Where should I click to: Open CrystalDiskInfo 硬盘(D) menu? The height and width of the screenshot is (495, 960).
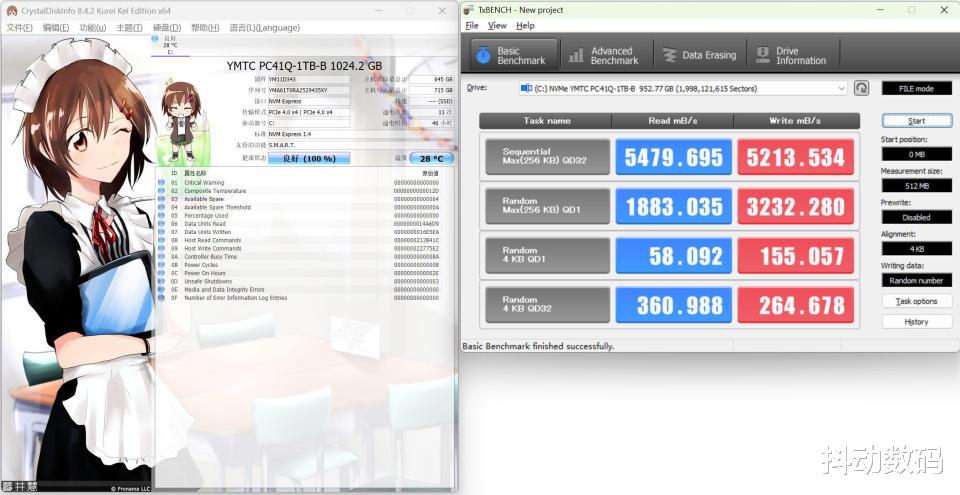(167, 28)
